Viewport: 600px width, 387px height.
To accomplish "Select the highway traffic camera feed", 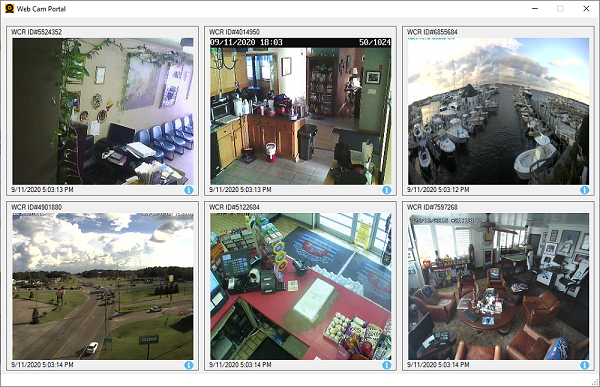I will coord(103,286).
